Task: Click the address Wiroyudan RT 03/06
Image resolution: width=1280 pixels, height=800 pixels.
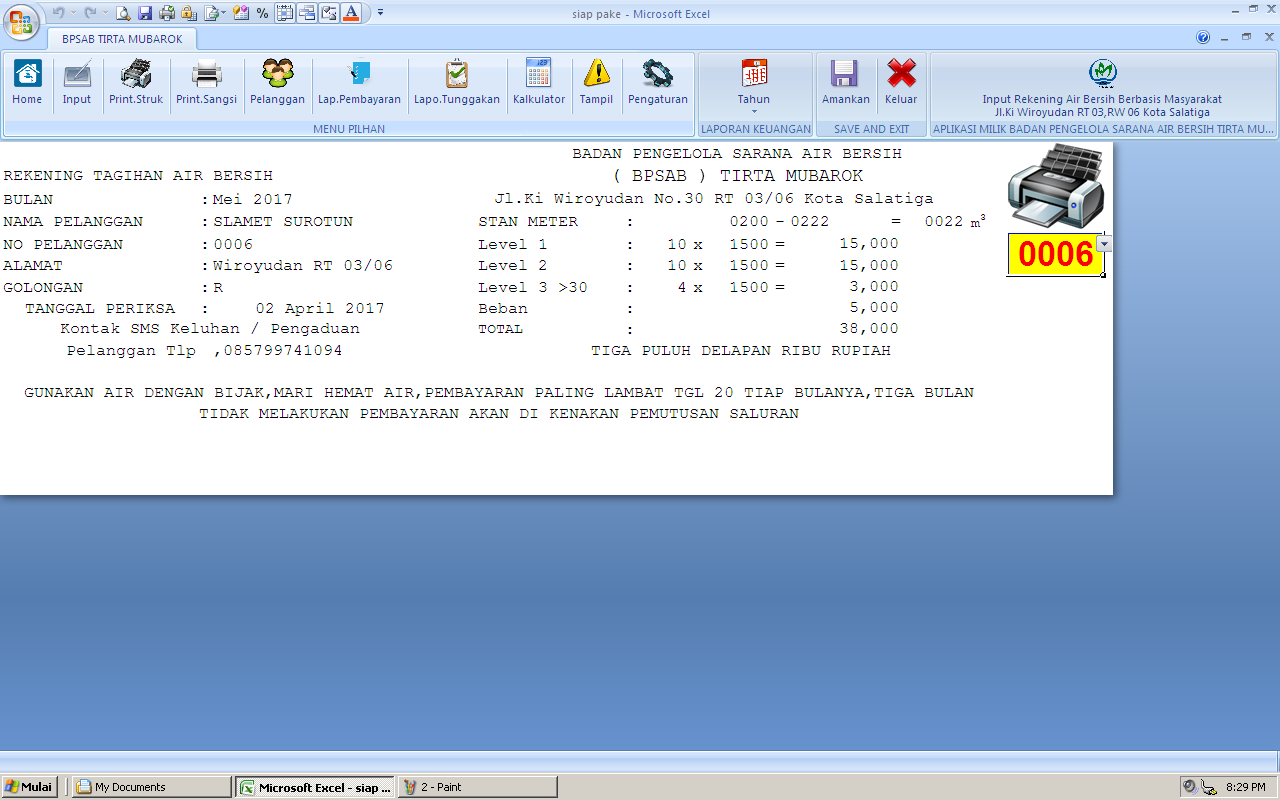Action: pos(303,265)
